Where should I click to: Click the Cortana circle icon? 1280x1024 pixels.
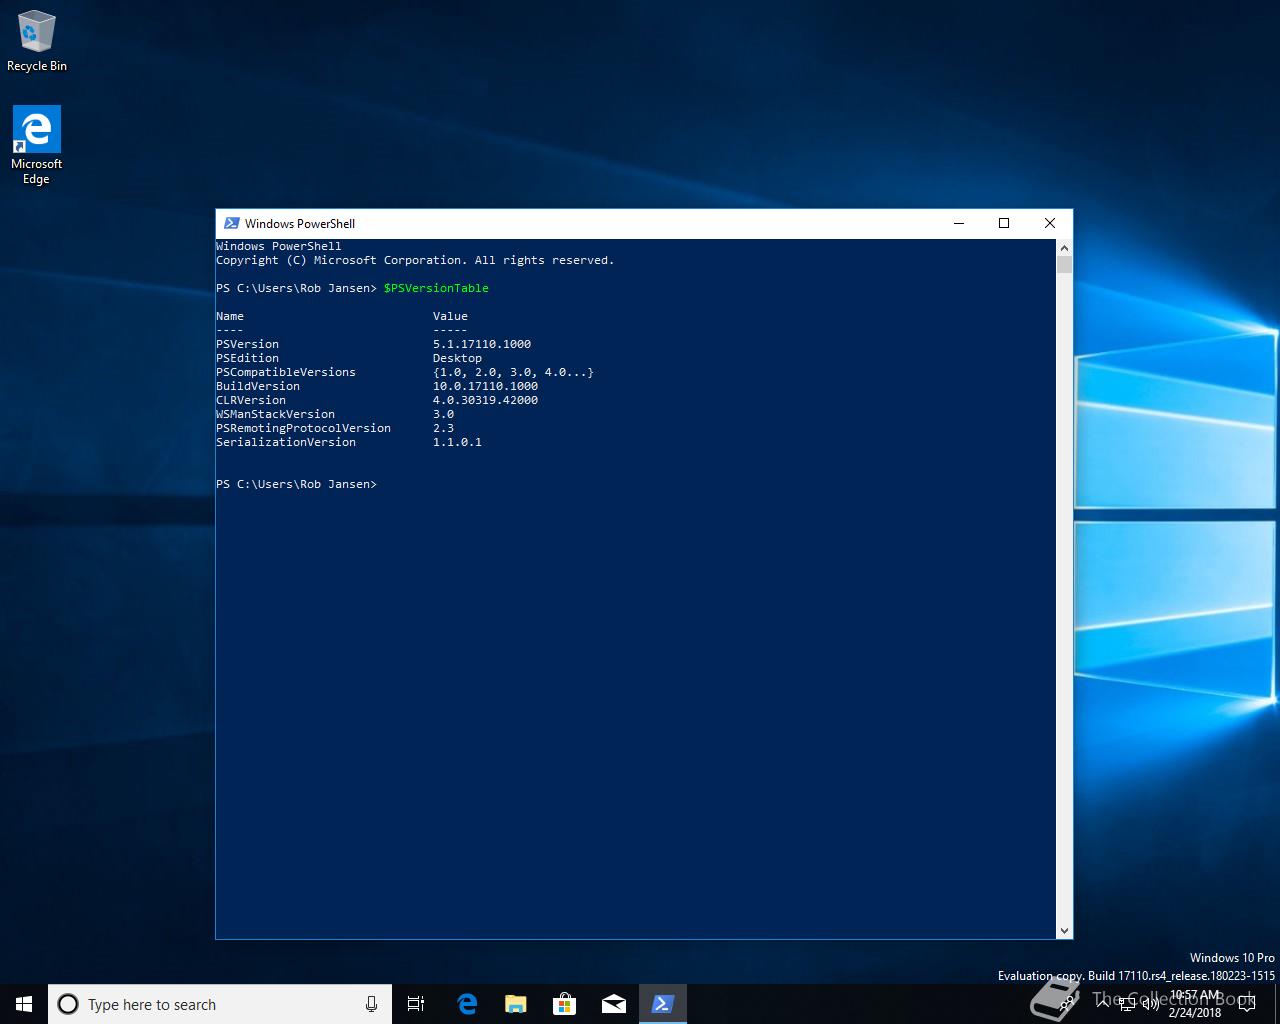tap(68, 1004)
